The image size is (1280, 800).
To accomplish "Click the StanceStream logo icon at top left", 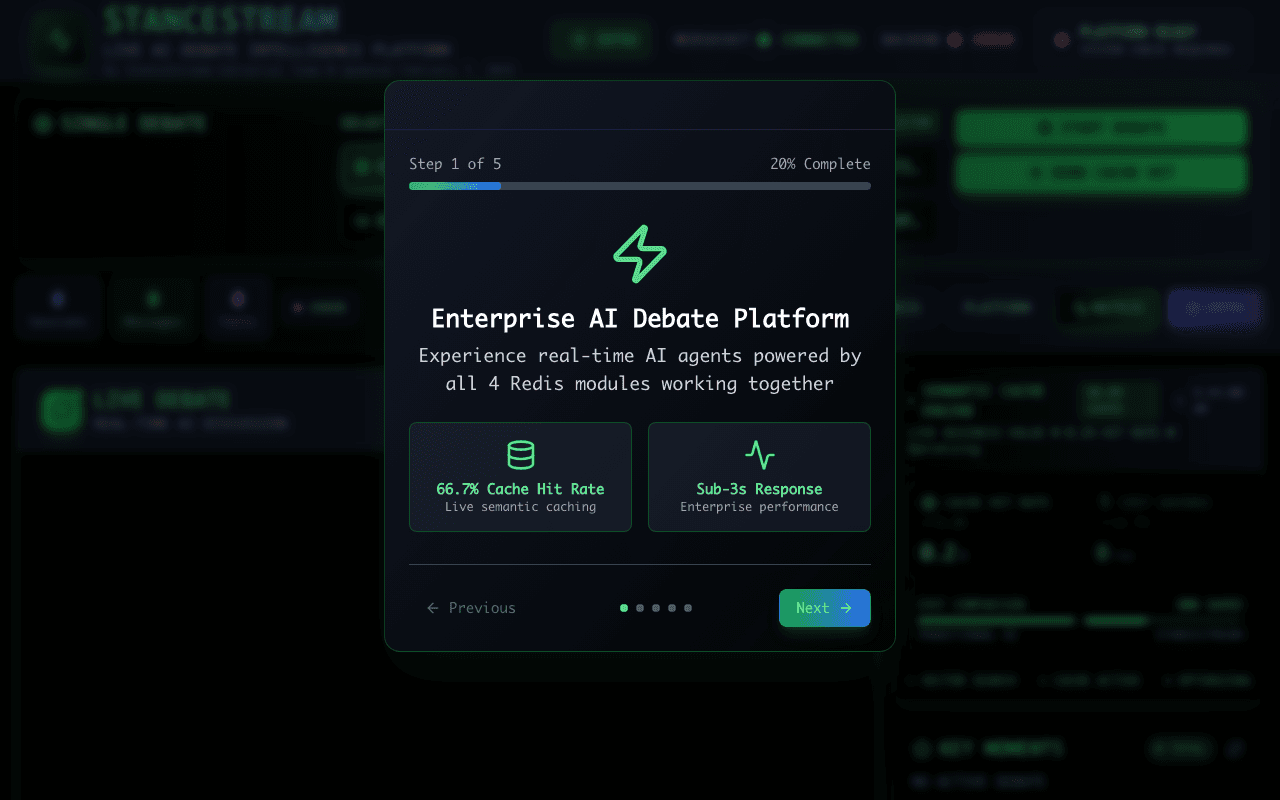I will [57, 40].
